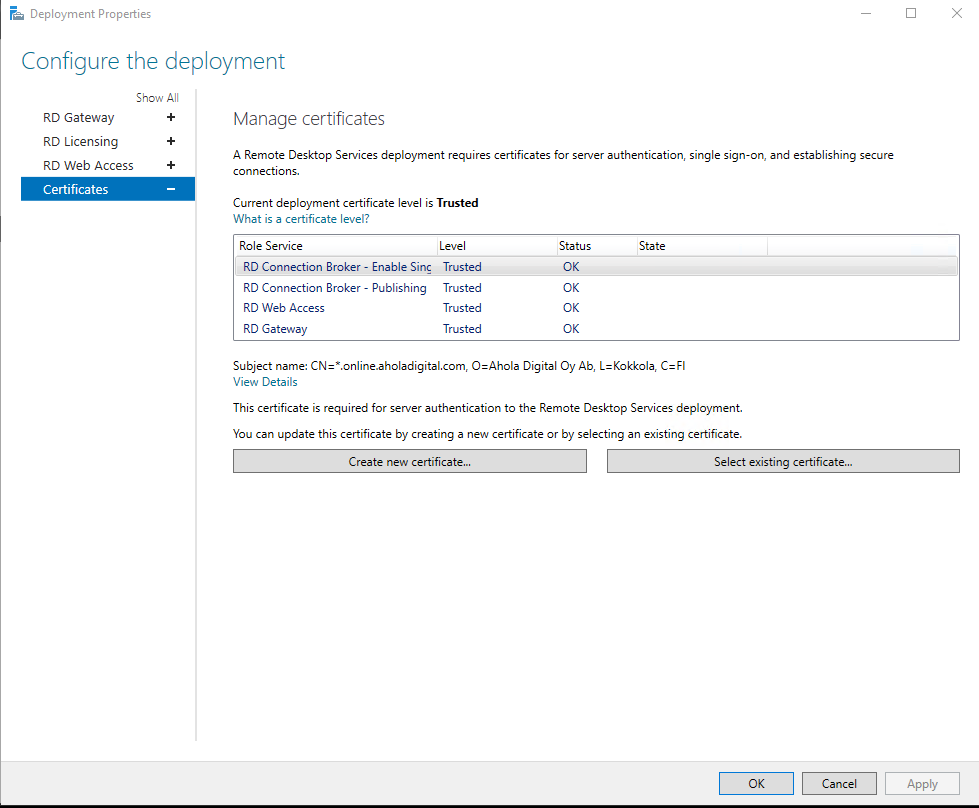Sort by the Status column header
This screenshot has height=808, width=979.
(x=597, y=246)
